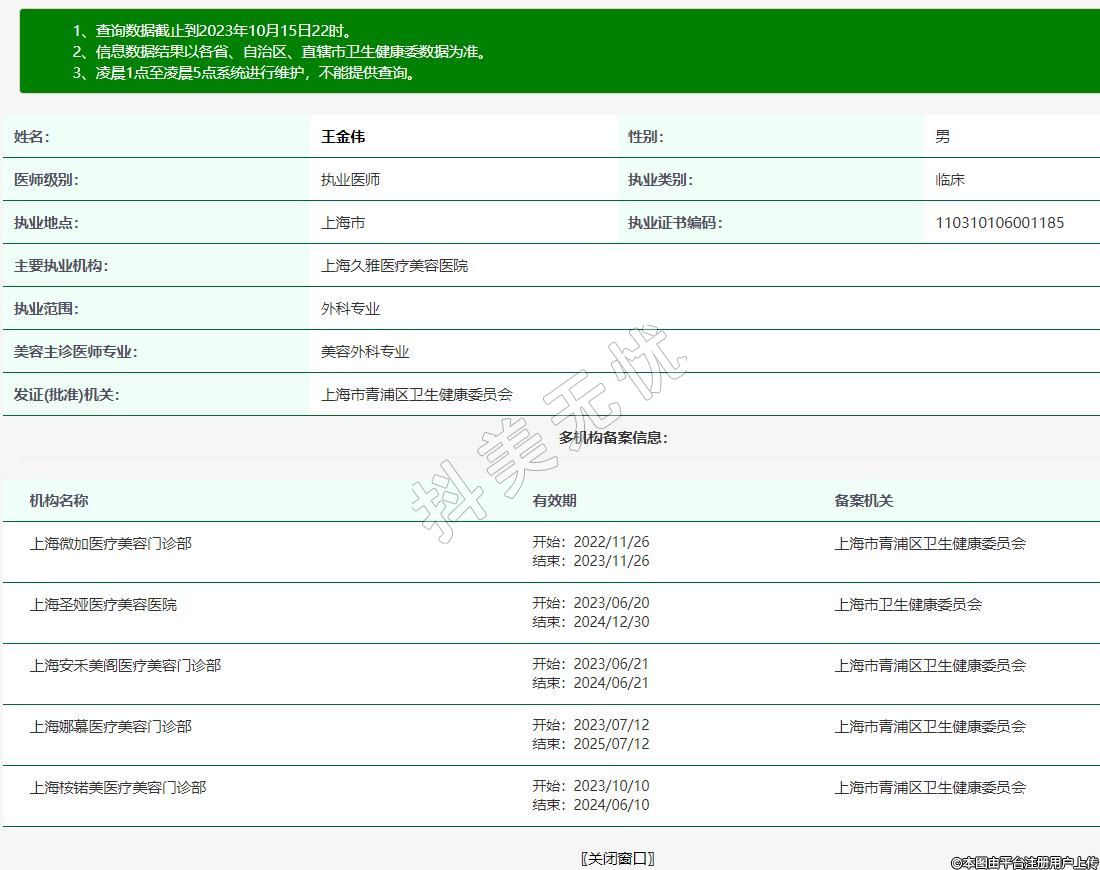Click the 关闭窗口 link
Viewport: 1100px width, 870px height.
(x=617, y=858)
